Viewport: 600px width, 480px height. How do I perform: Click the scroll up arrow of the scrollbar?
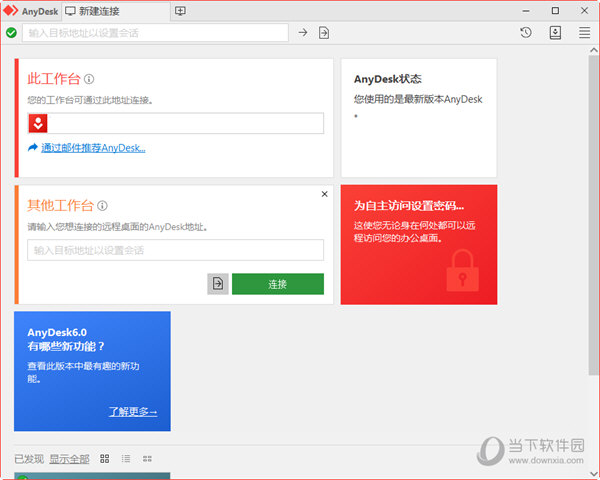click(593, 50)
